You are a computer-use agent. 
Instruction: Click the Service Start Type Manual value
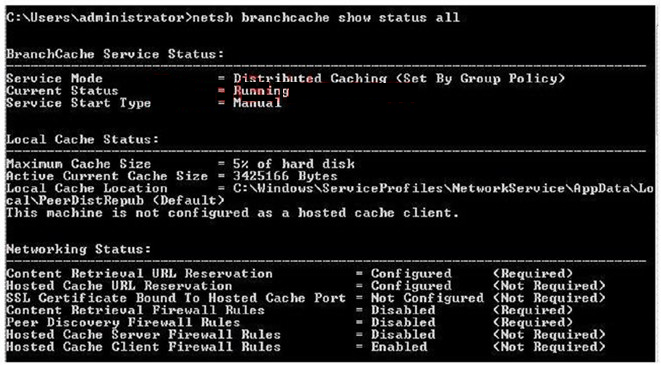[x=257, y=103]
